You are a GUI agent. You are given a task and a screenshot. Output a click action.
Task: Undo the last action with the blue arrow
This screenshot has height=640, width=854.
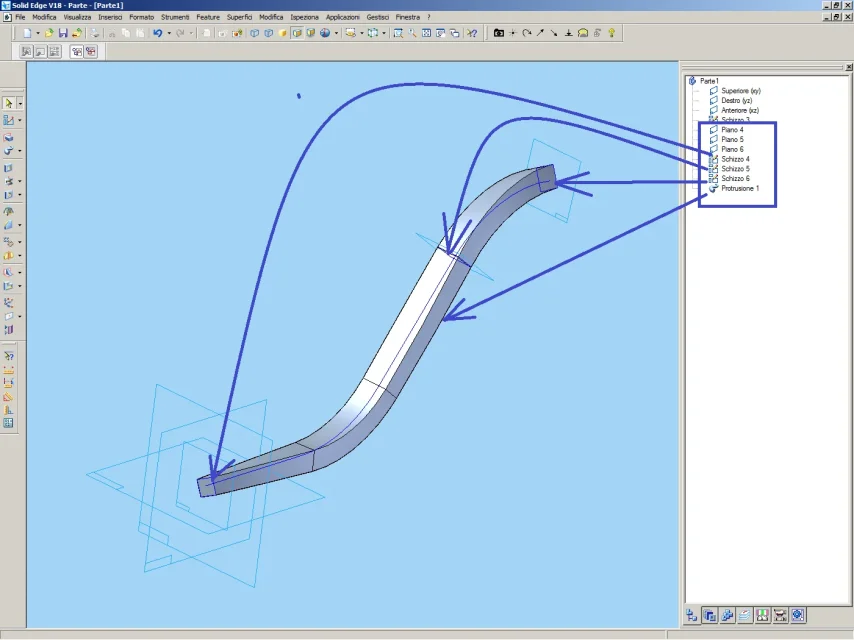157,33
